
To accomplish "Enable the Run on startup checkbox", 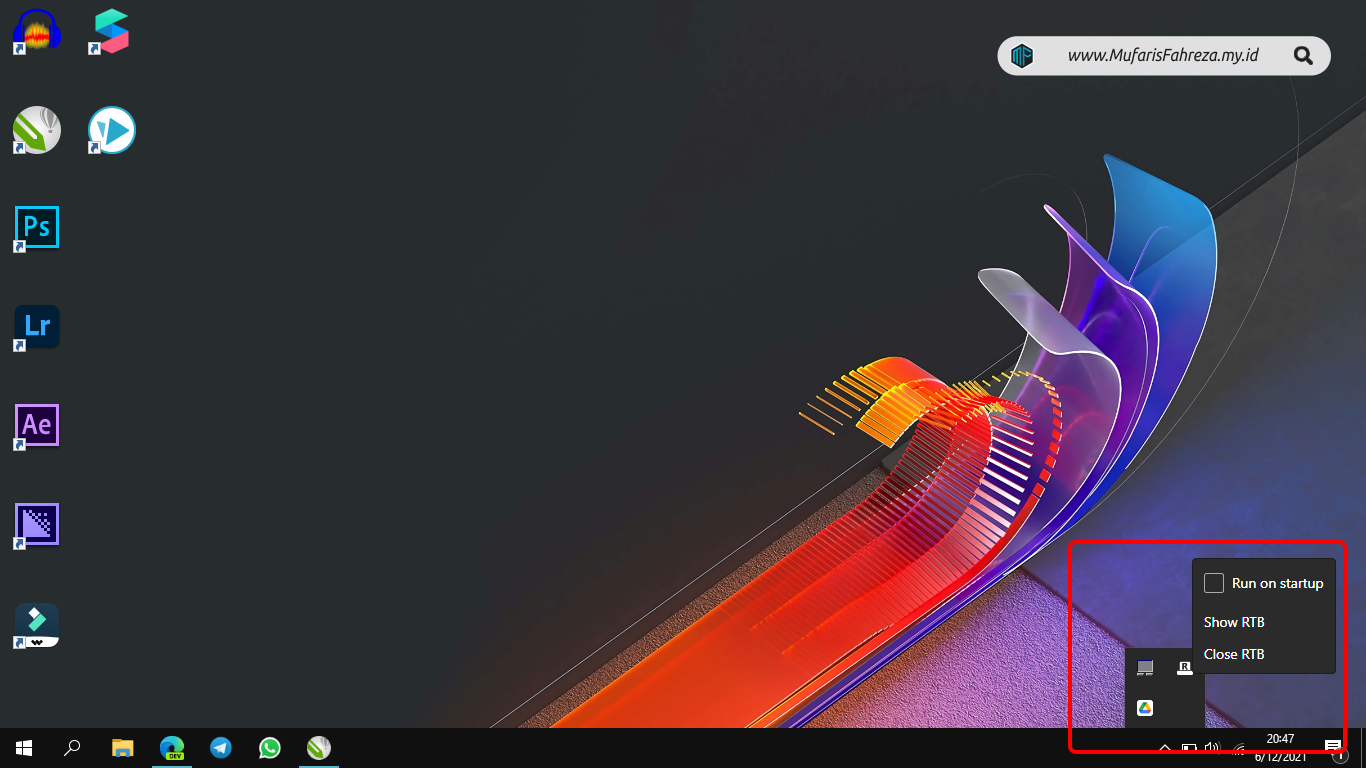I will coord(1214,582).
